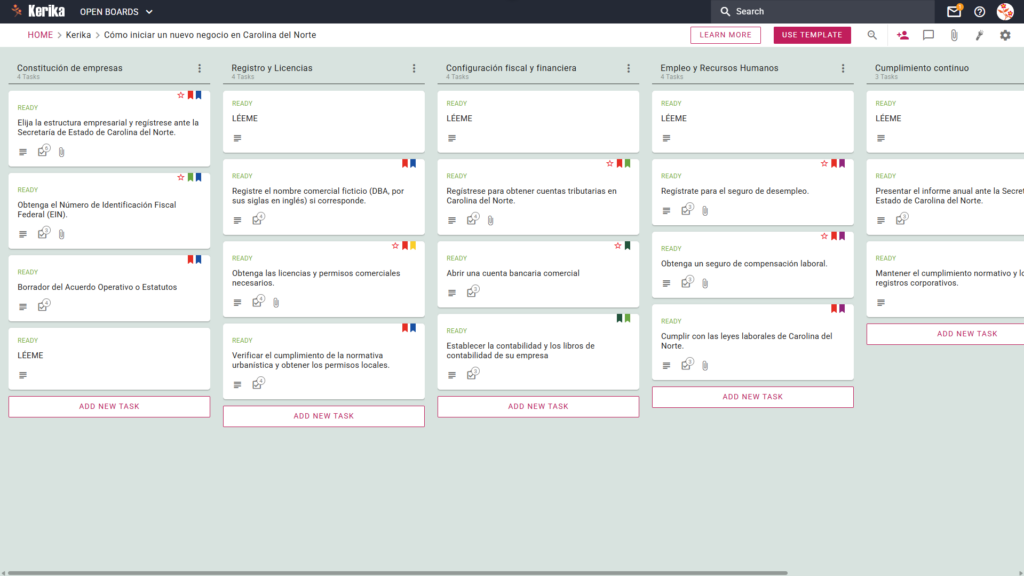Open the add team member icon
Viewport: 1024px width, 576px height.
903,35
